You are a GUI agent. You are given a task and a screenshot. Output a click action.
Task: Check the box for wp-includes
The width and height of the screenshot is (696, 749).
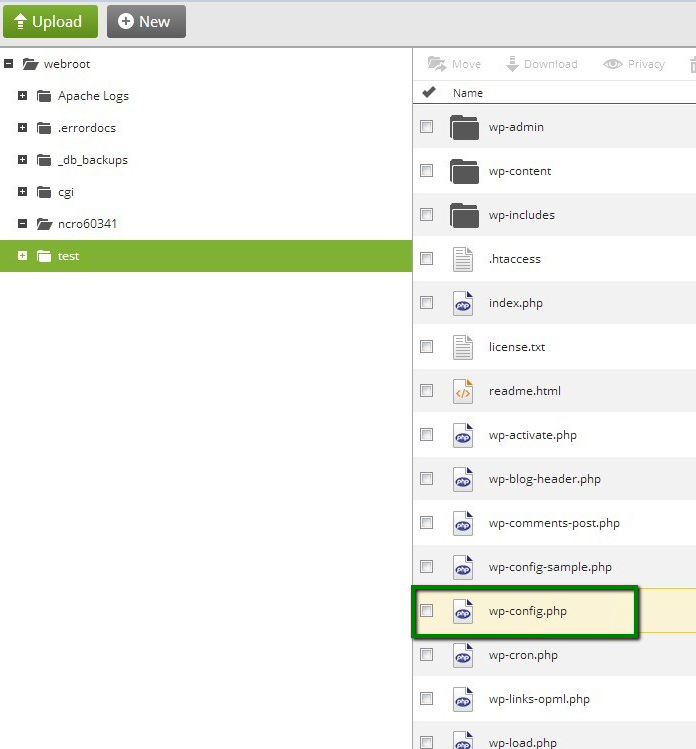[427, 214]
